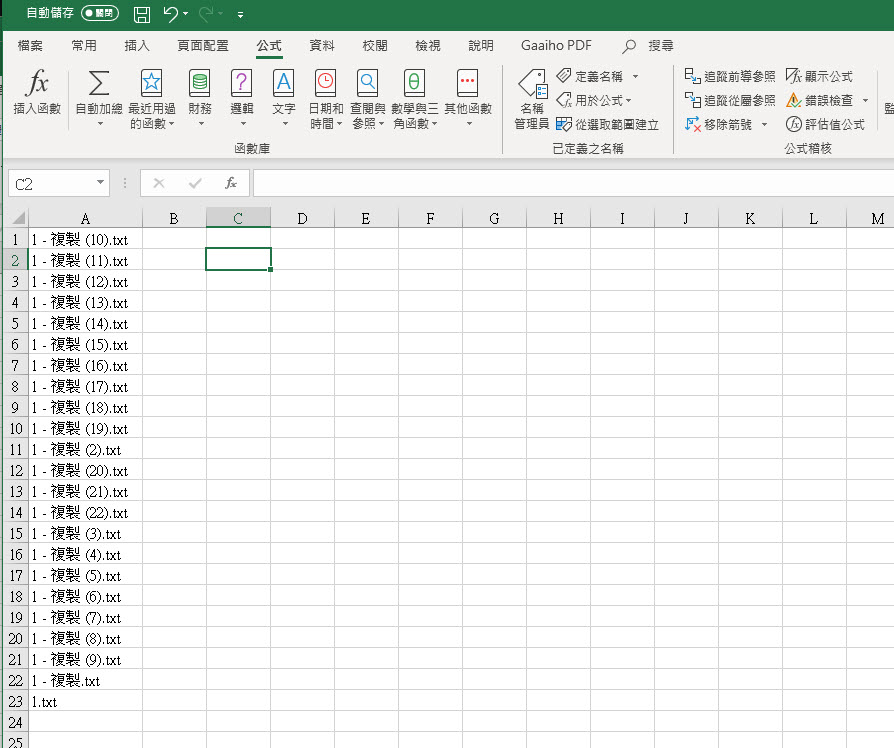Toggle the AutoSave (自動儲存) switch
Screen dimensions: 894x748
click(100, 14)
